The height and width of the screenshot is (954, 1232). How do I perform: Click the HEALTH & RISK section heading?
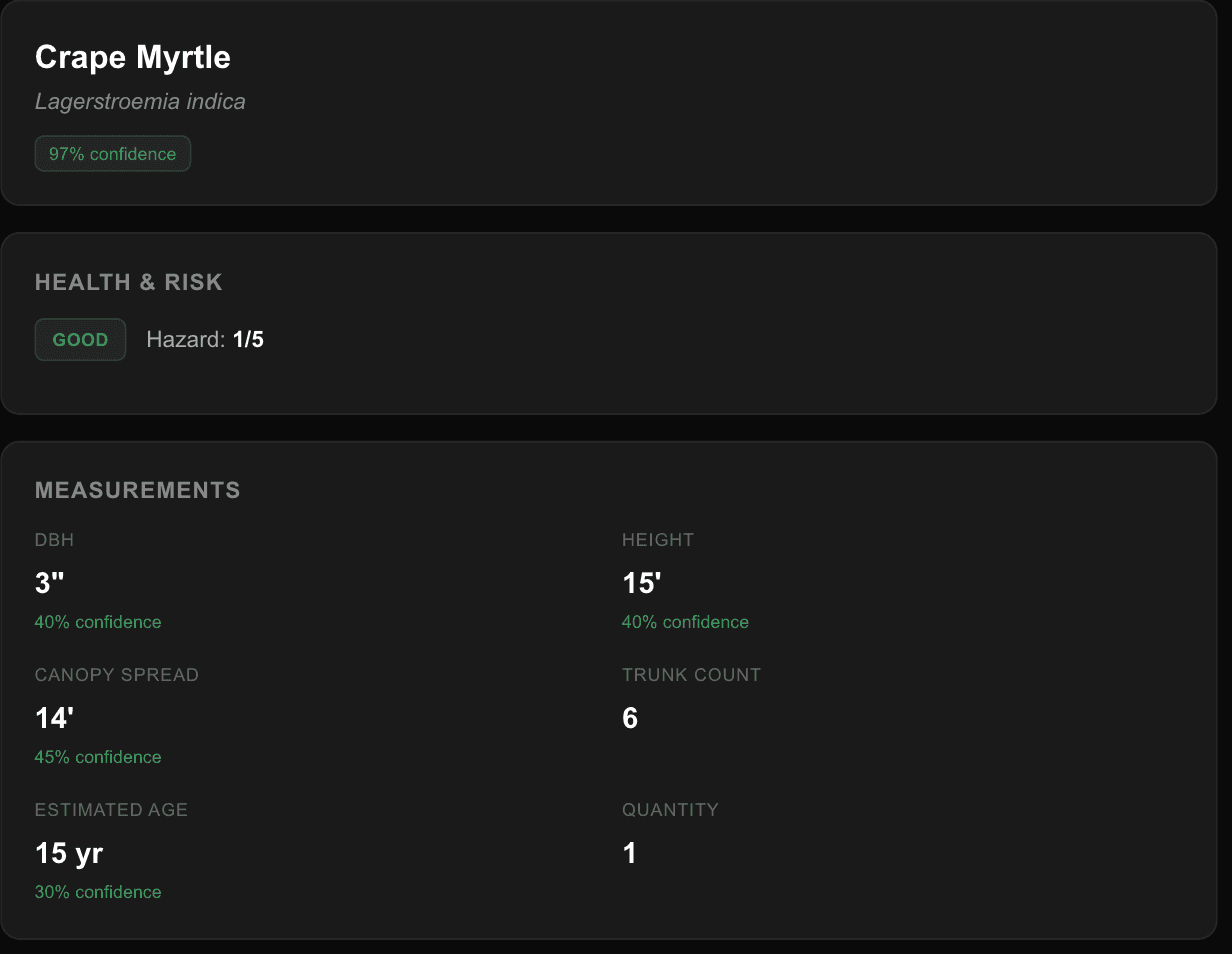129,283
